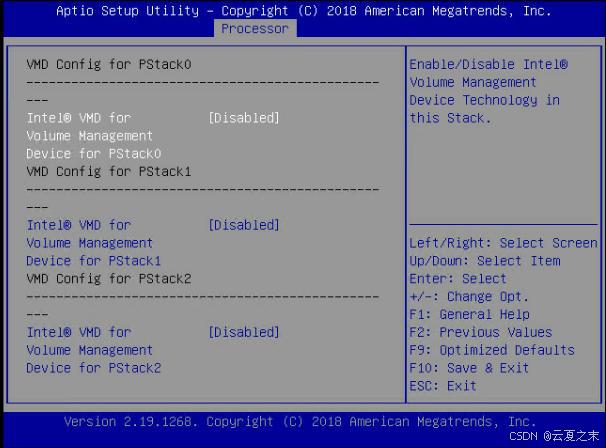Click 'Left/Right: Select Screen' key hint
This screenshot has height=448, width=606.
[504, 243]
